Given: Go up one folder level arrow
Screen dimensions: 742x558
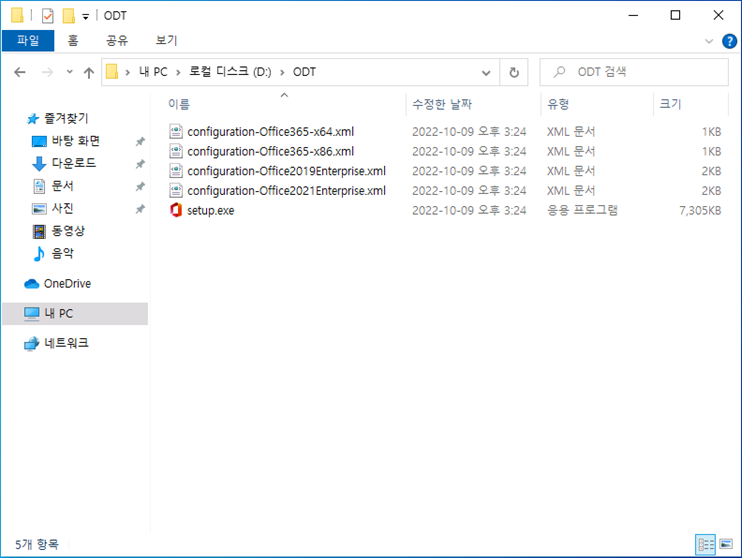Looking at the screenshot, I should pyautogui.click(x=89, y=72).
